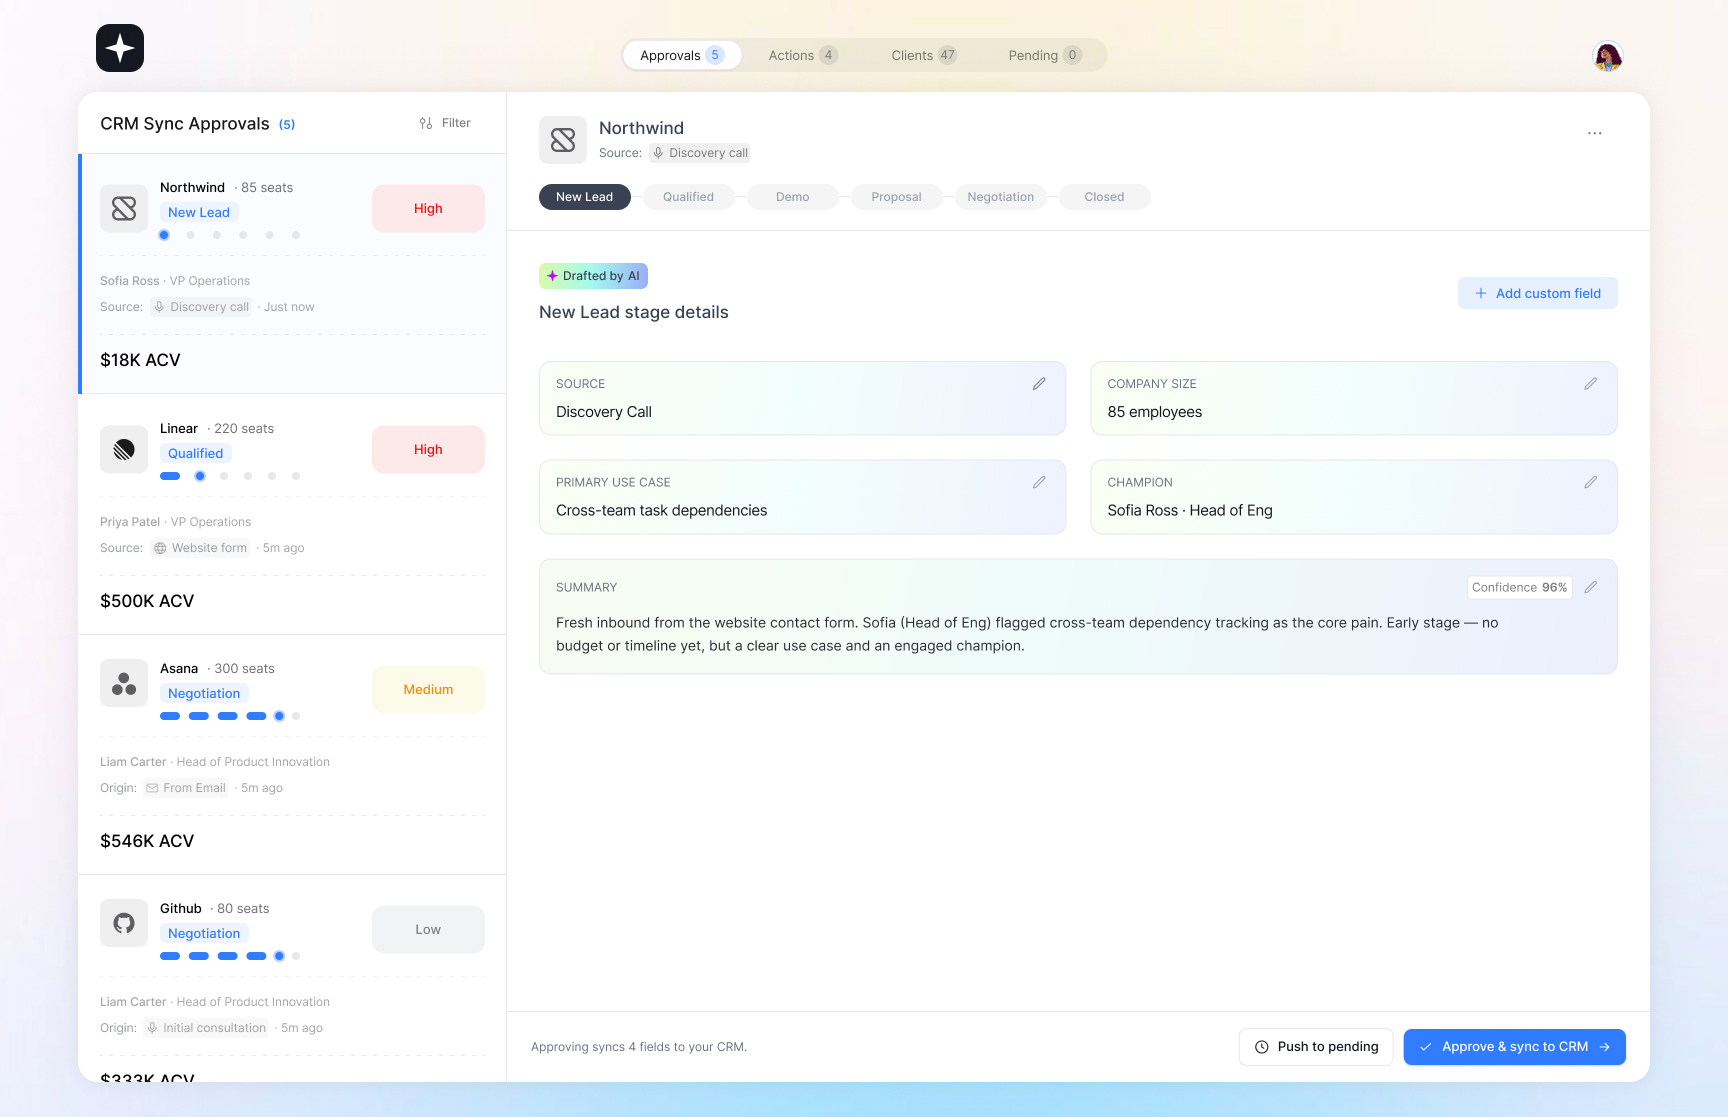1728x1117 pixels.
Task: Select the Demo pipeline stage
Action: (793, 197)
